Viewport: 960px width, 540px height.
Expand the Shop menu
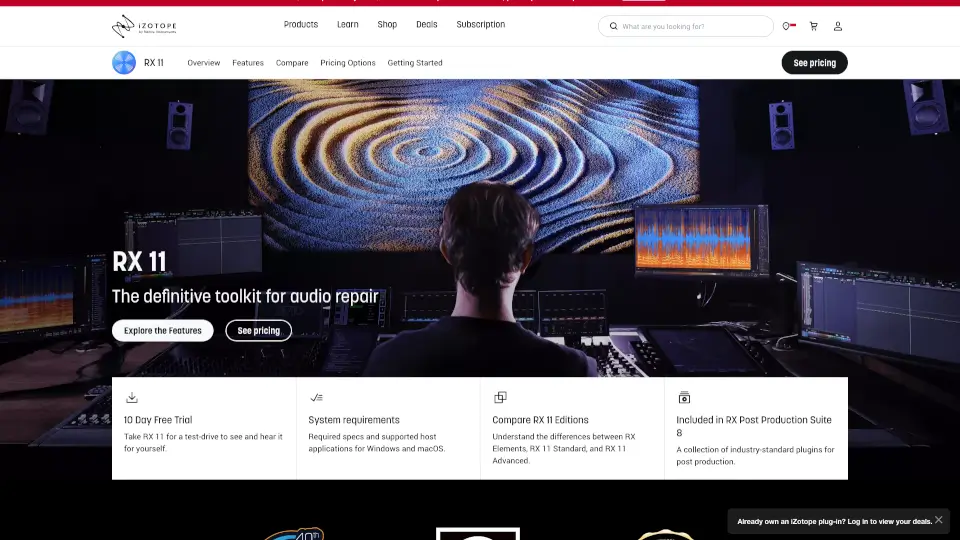coord(387,25)
